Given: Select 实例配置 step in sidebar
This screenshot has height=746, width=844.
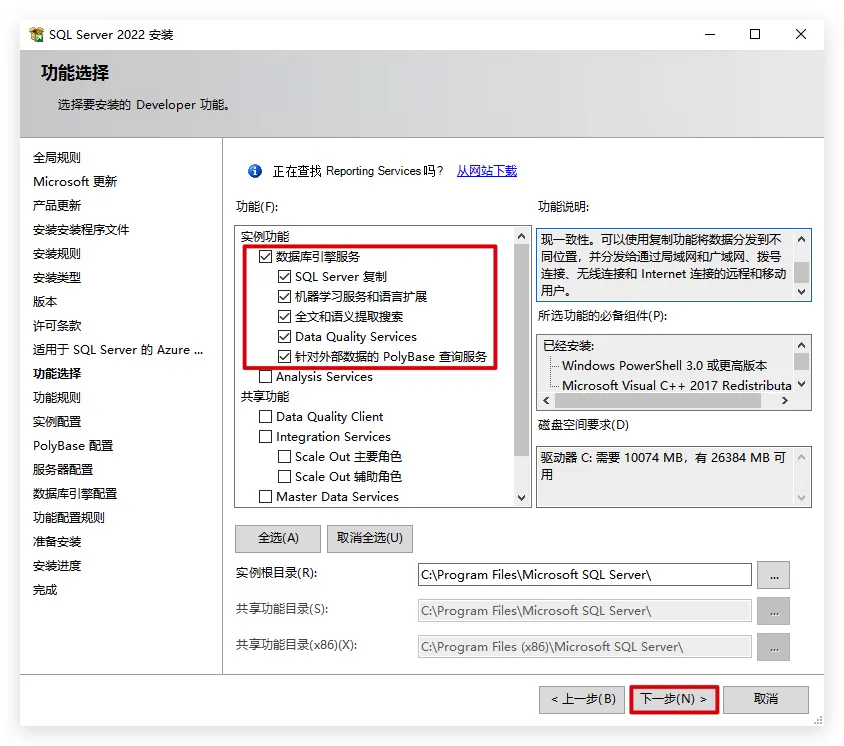Looking at the screenshot, I should 57,421.
